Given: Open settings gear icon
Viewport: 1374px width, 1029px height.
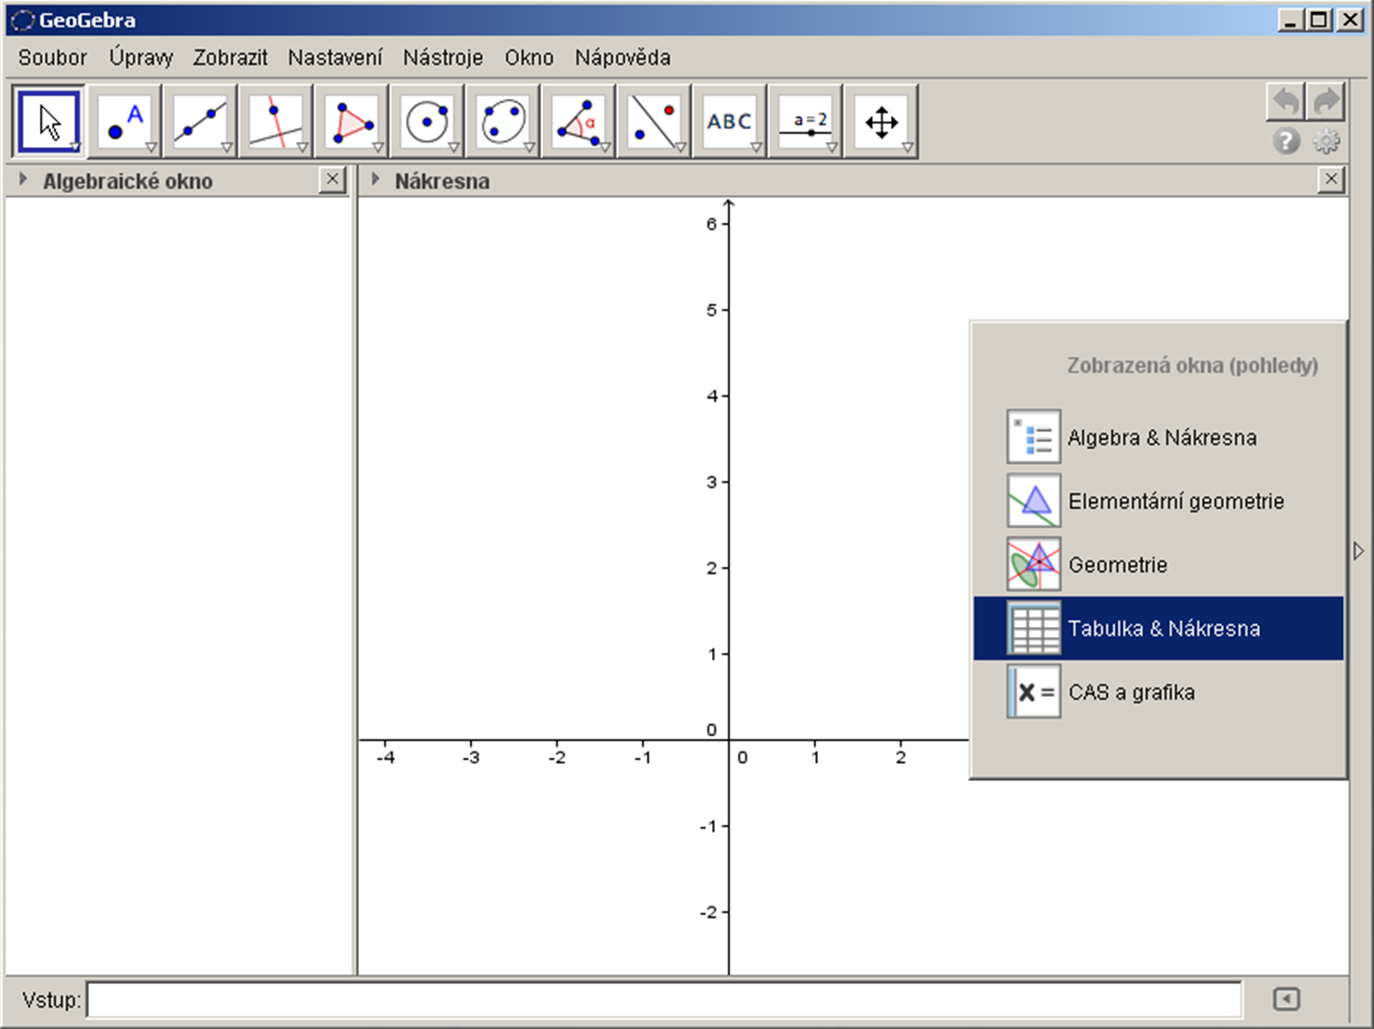Looking at the screenshot, I should [x=1327, y=141].
